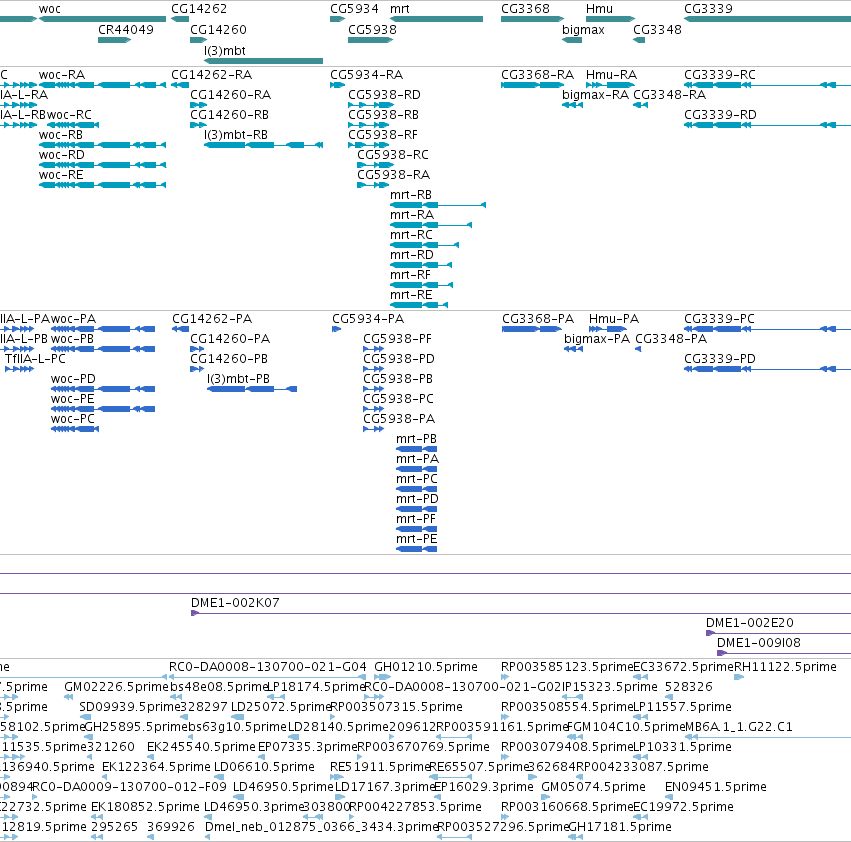
Task: Open EST GM02226.5prime
Action: tap(117, 687)
